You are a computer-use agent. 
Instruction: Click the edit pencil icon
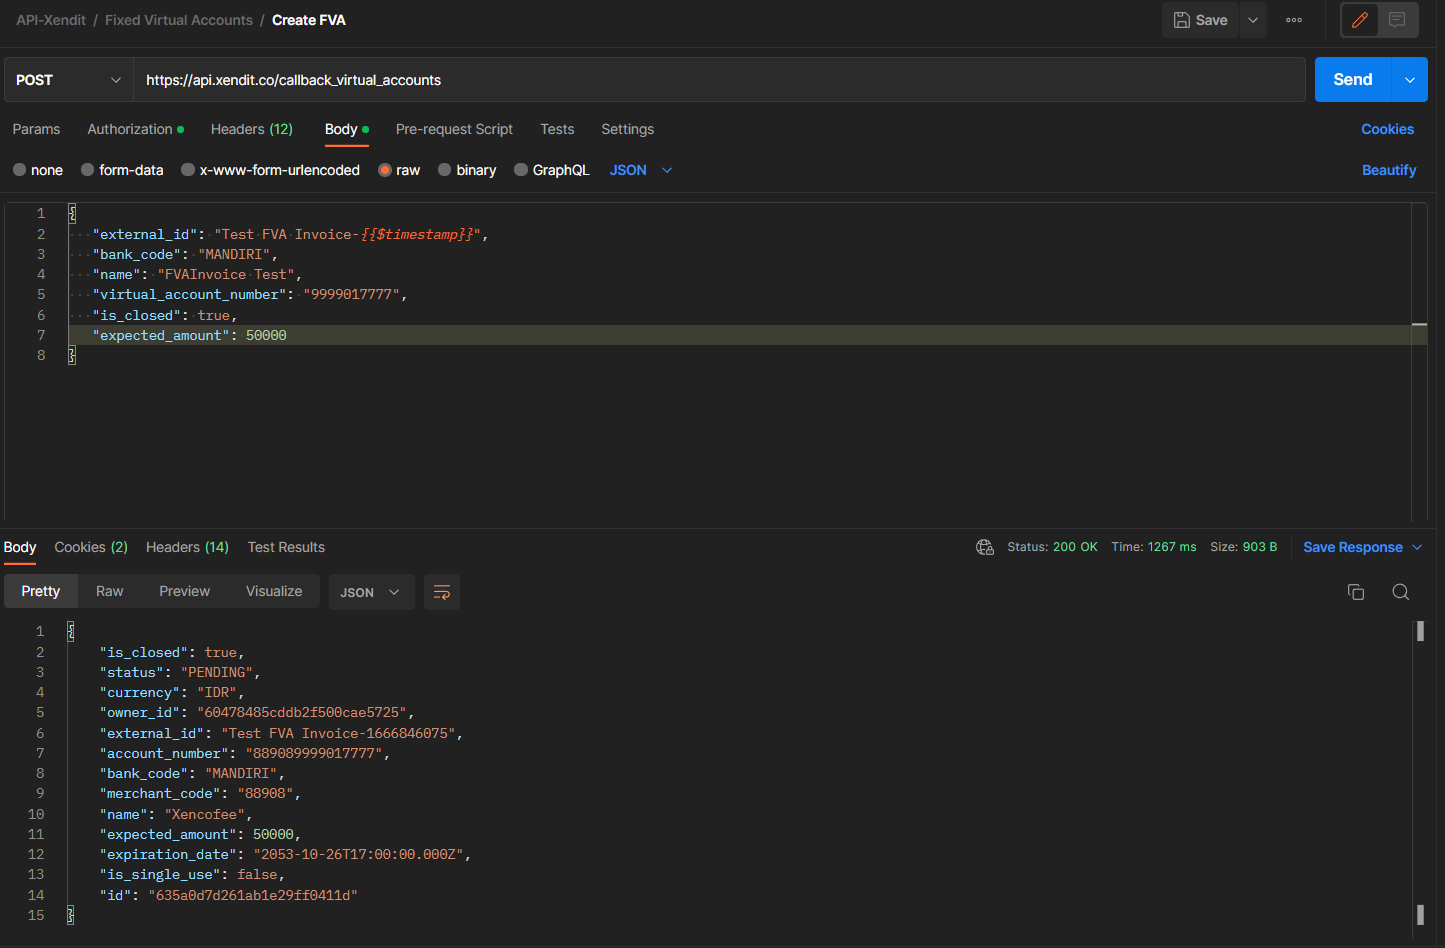1359,20
